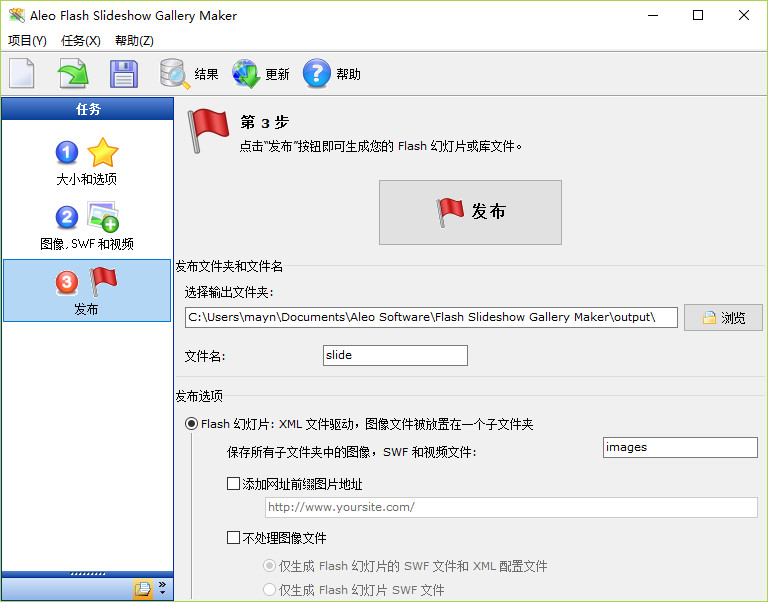This screenshot has height=602, width=768.
Task: Open 结果 results toolbar button
Action: [x=189, y=73]
